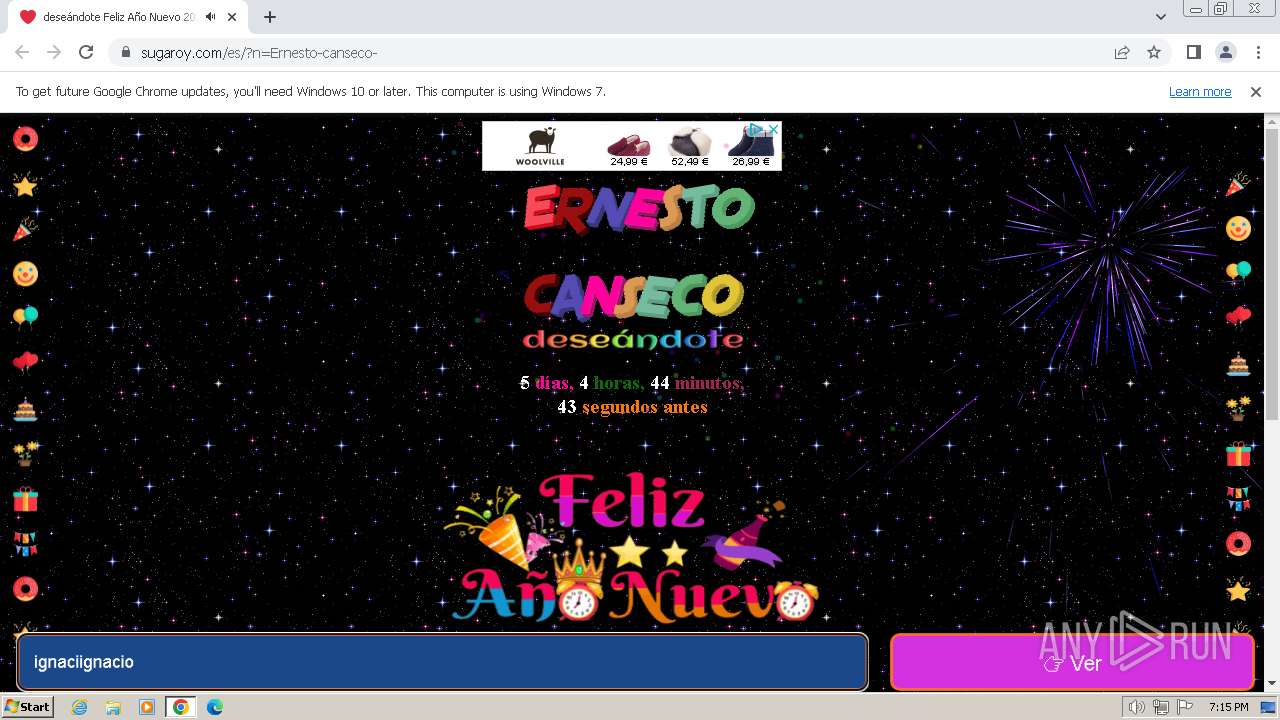This screenshot has height=720, width=1280.
Task: Click the balloons emoji on left
Action: (x=25, y=317)
